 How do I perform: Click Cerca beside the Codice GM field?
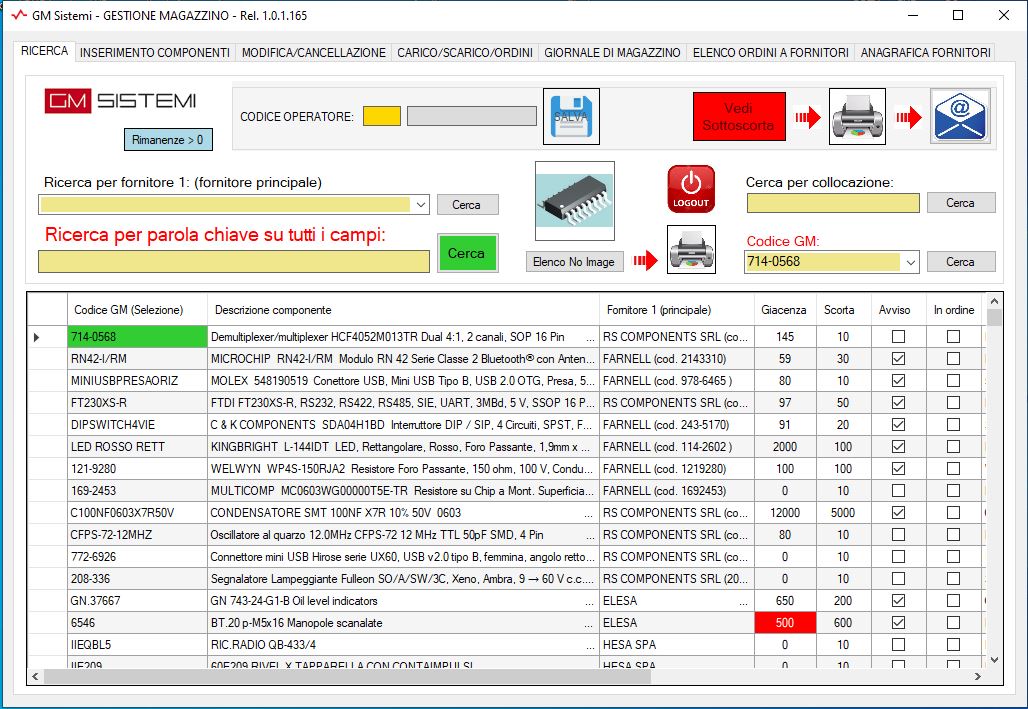(960, 262)
